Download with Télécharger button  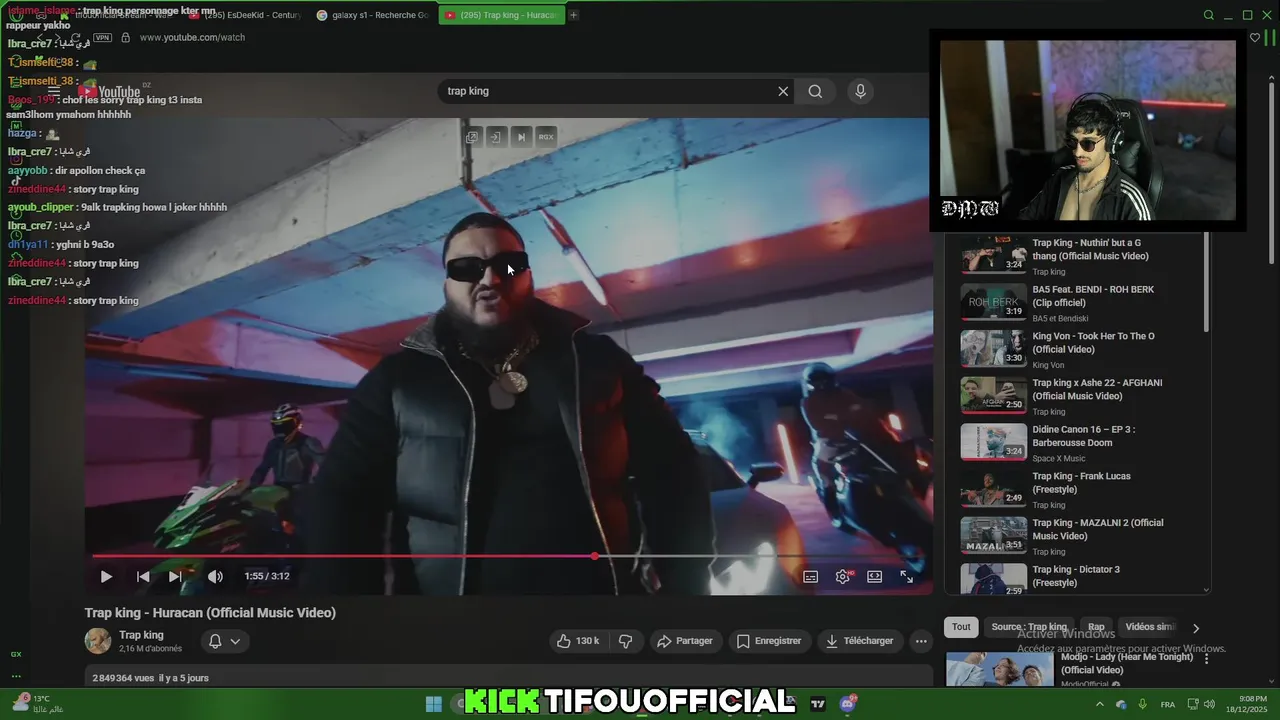(x=859, y=641)
